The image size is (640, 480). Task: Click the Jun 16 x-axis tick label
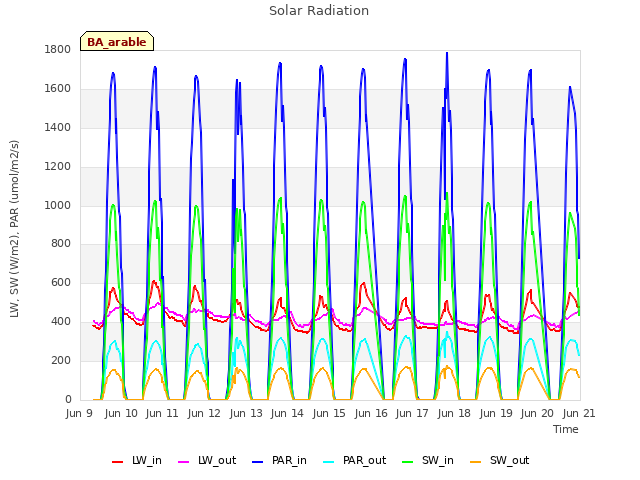371,413
